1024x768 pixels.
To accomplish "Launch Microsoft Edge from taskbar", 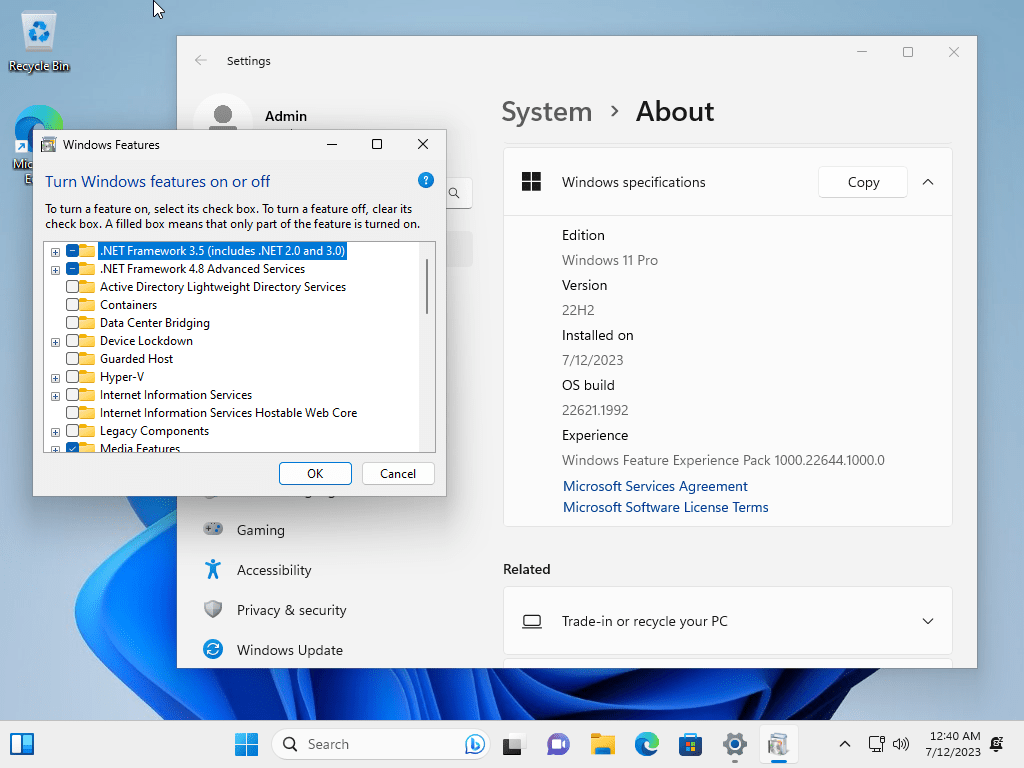I will click(x=647, y=744).
